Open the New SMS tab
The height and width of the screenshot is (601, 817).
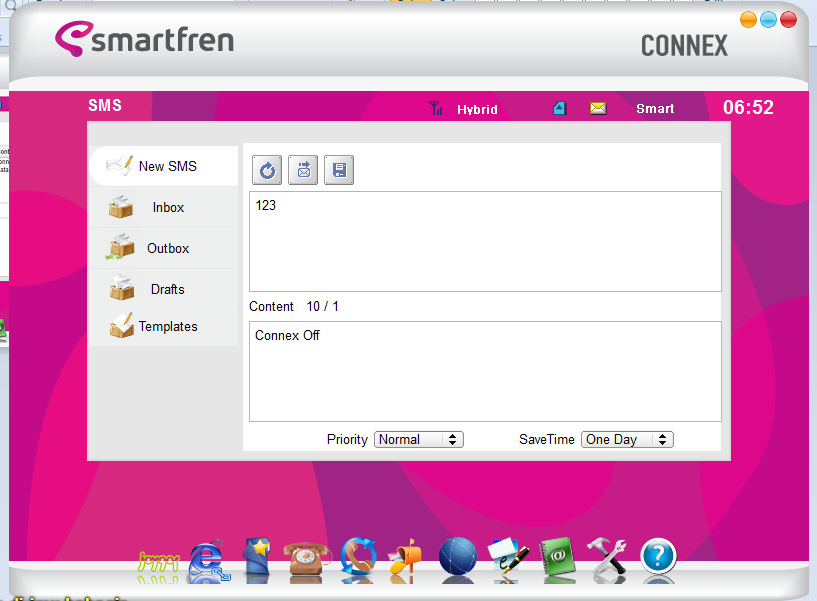click(164, 166)
